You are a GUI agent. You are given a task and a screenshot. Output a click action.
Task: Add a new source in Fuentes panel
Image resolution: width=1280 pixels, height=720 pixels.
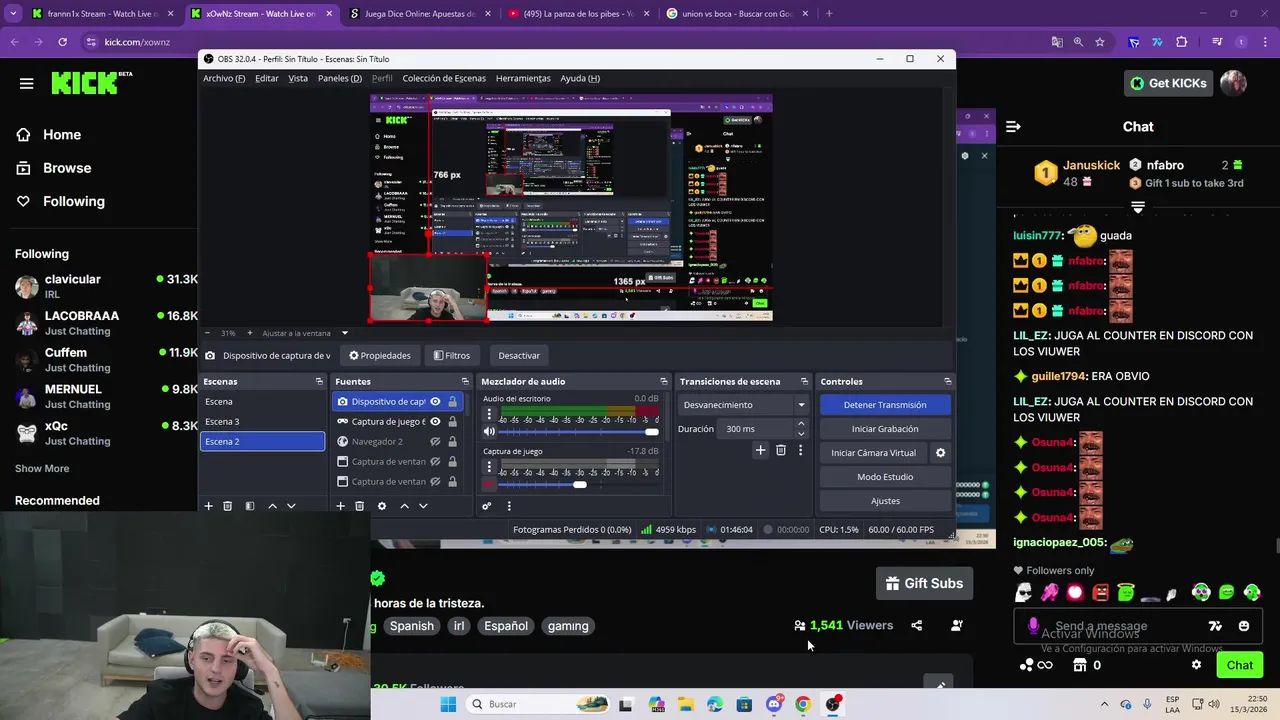[340, 506]
